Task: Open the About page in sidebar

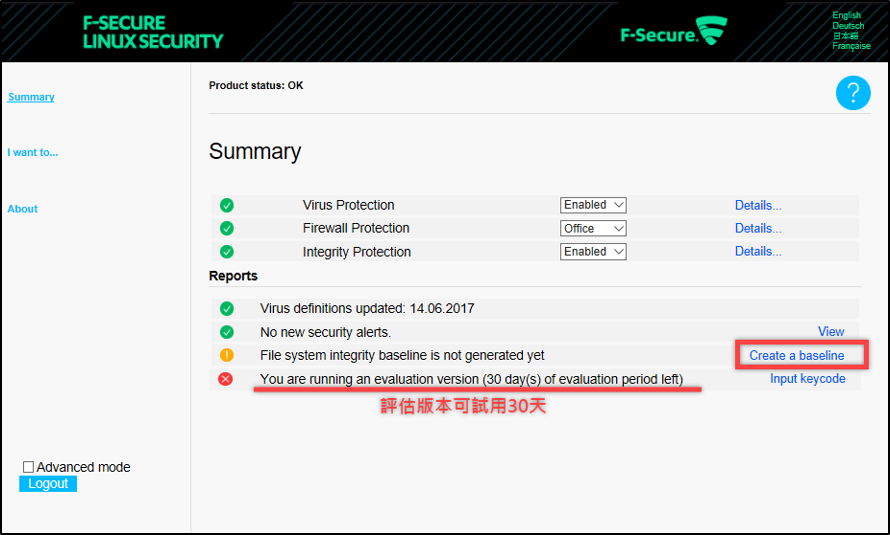Action: pyautogui.click(x=23, y=209)
